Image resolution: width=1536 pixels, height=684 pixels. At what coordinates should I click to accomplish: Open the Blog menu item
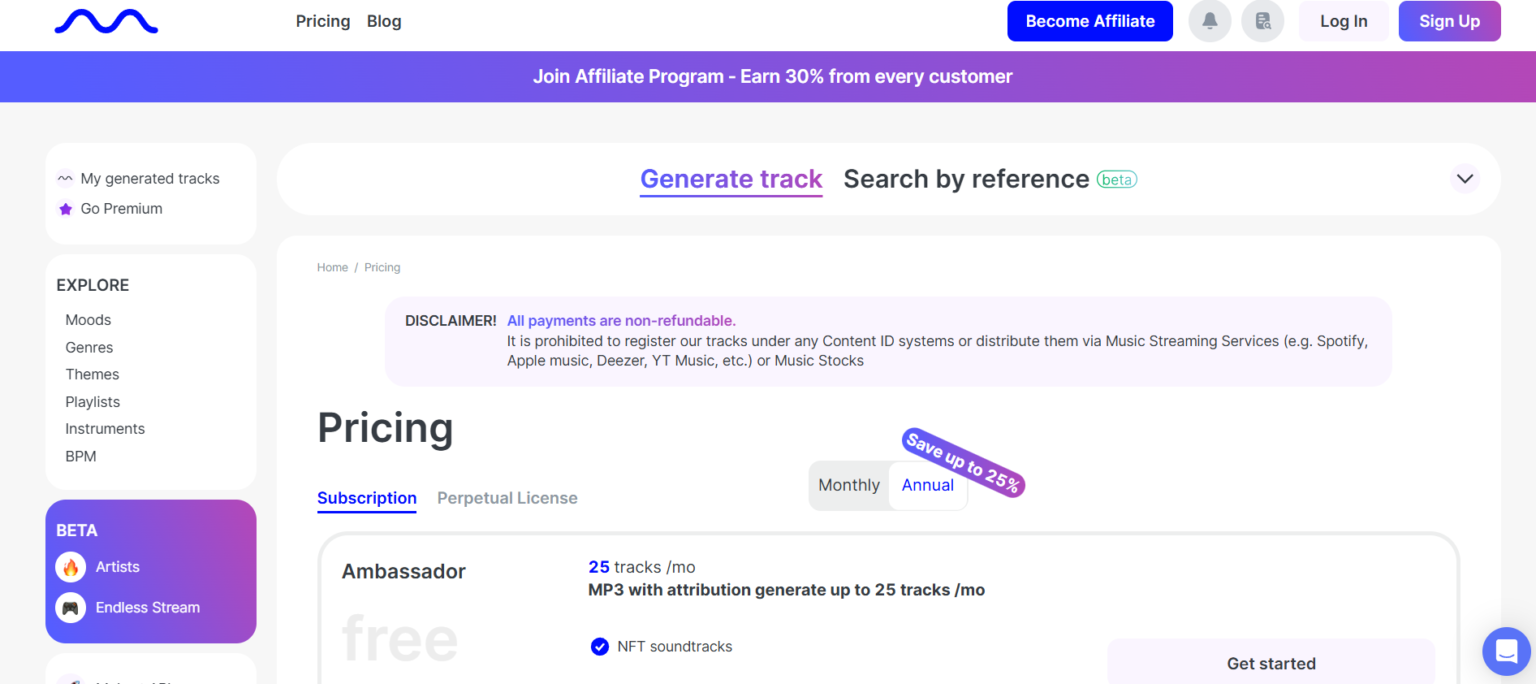coord(384,20)
